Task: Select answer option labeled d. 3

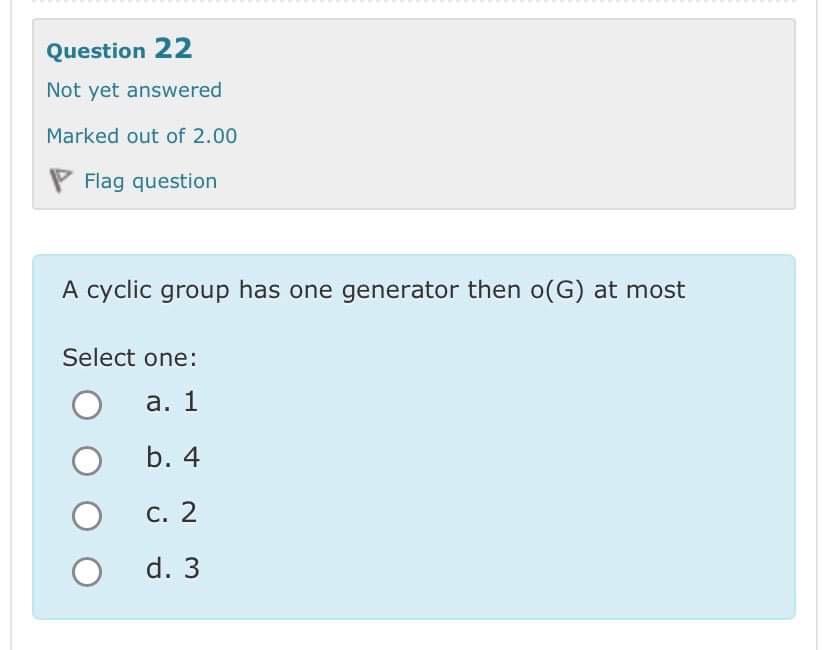Action: 172,569
